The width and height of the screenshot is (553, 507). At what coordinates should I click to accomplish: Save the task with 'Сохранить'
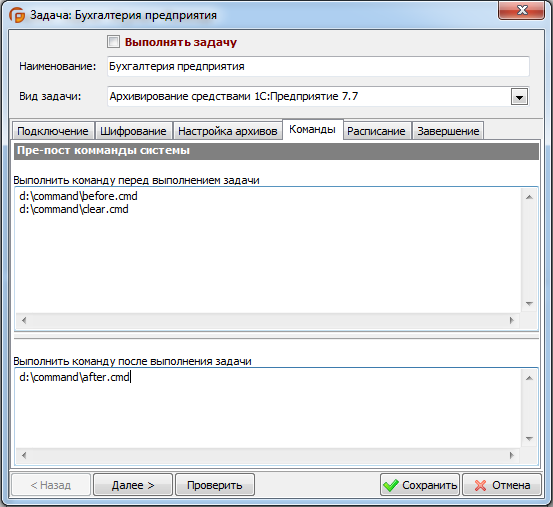click(420, 485)
